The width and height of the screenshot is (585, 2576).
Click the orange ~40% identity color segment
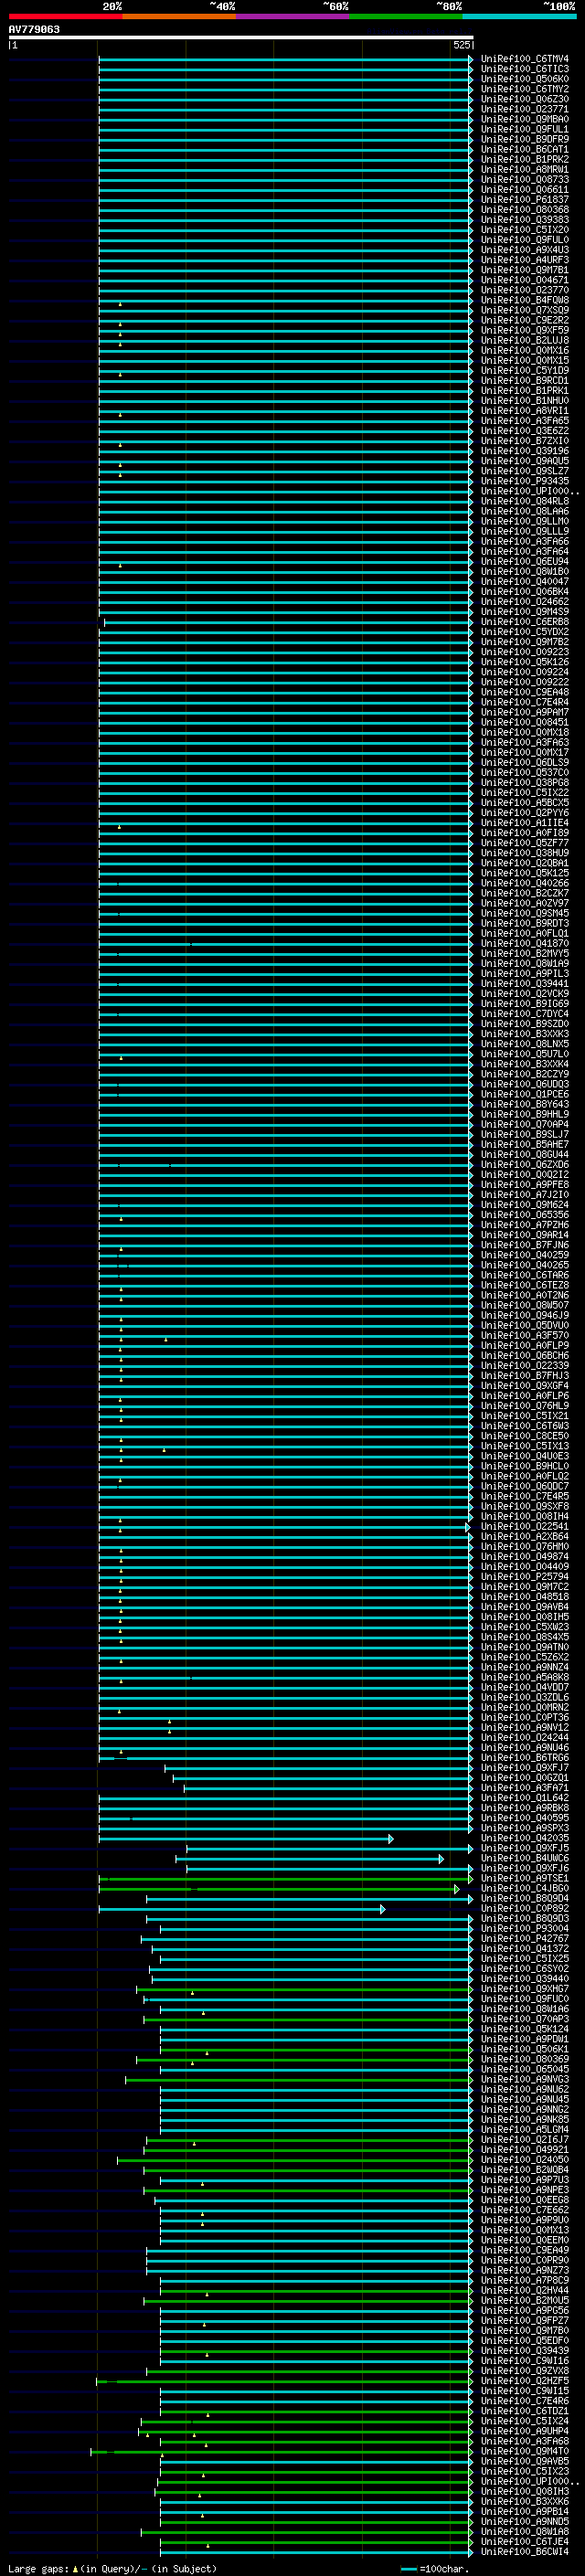point(179,16)
